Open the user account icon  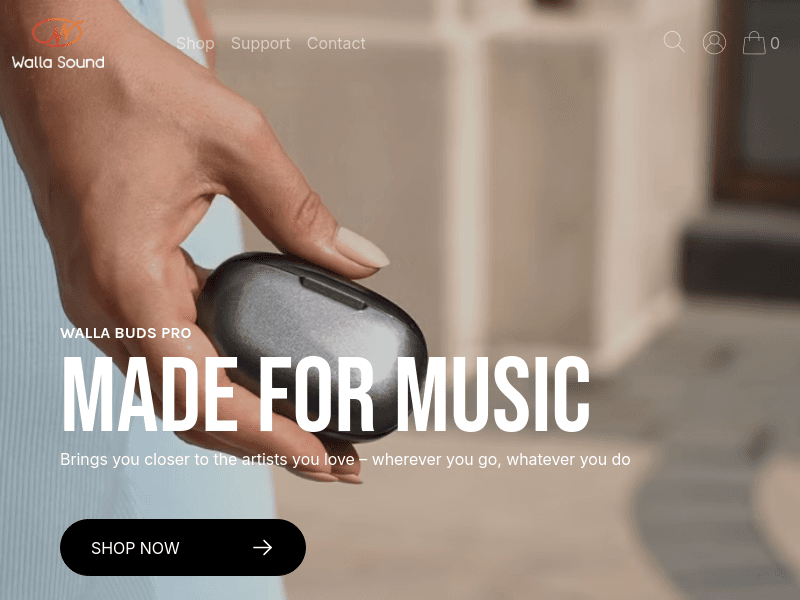click(714, 43)
